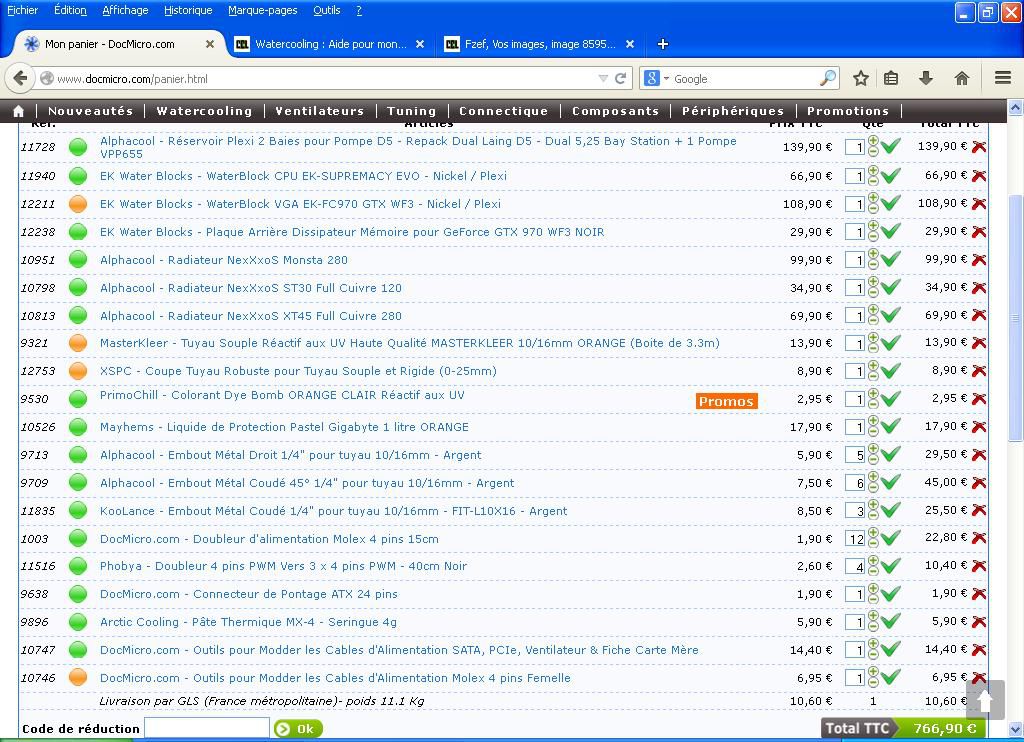Validate quantity for PrimoChill Dye Bomb row
The height and width of the screenshot is (742, 1024).
[891, 398]
